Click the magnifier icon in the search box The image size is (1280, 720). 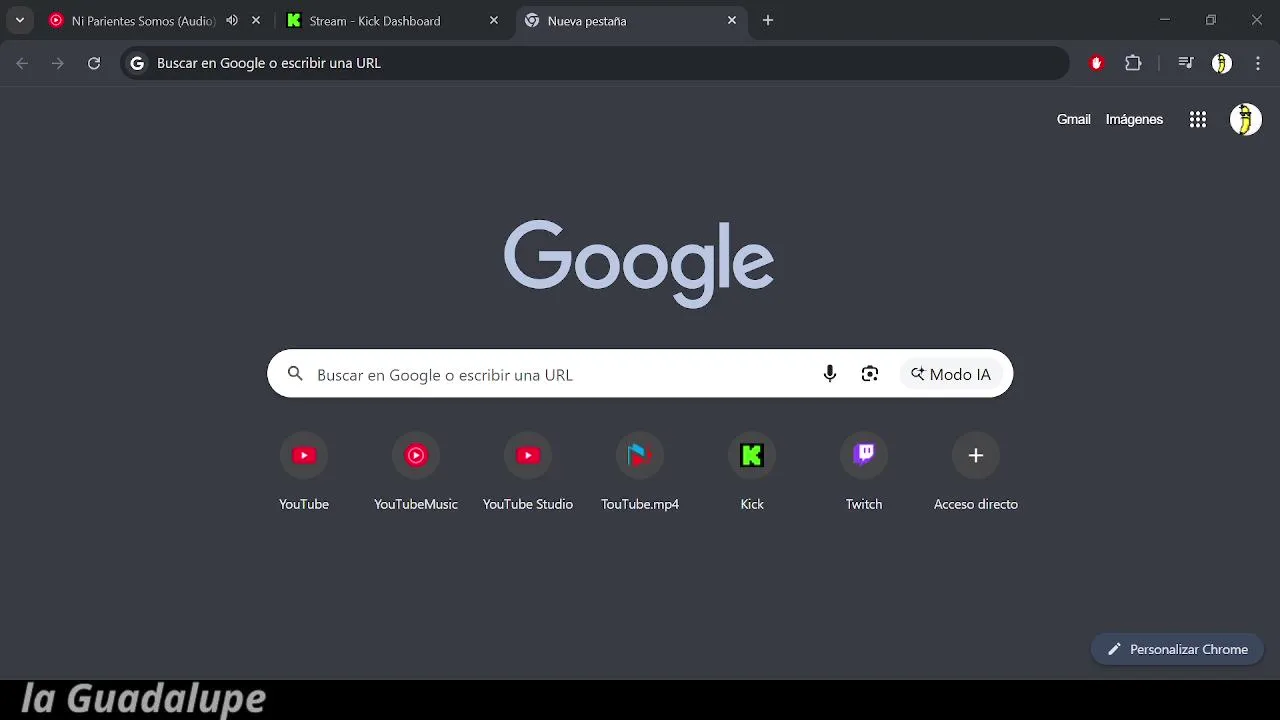pyautogui.click(x=295, y=374)
